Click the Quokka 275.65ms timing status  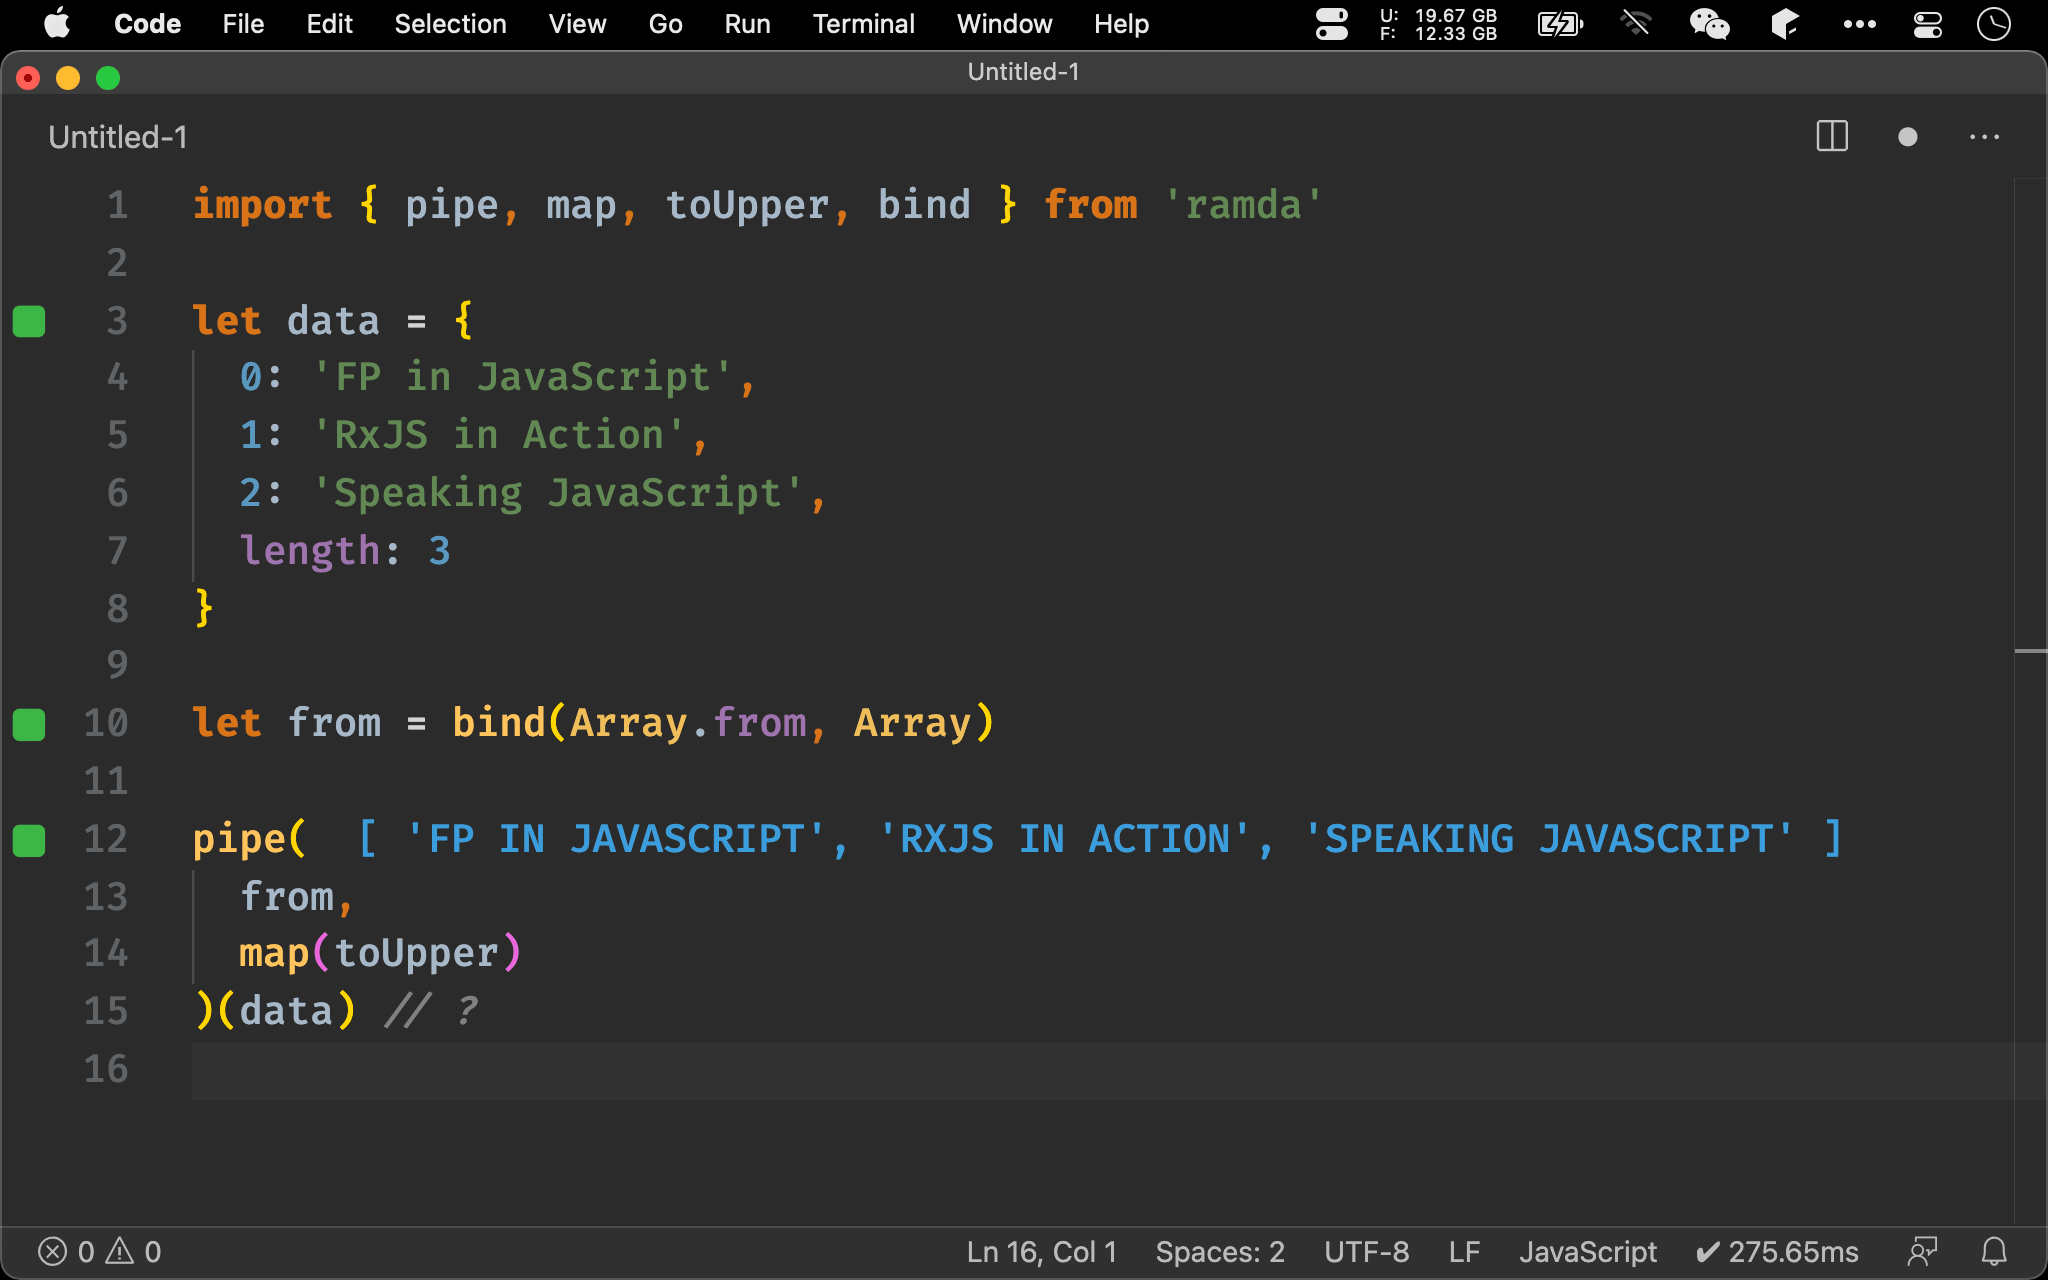coord(1777,1252)
